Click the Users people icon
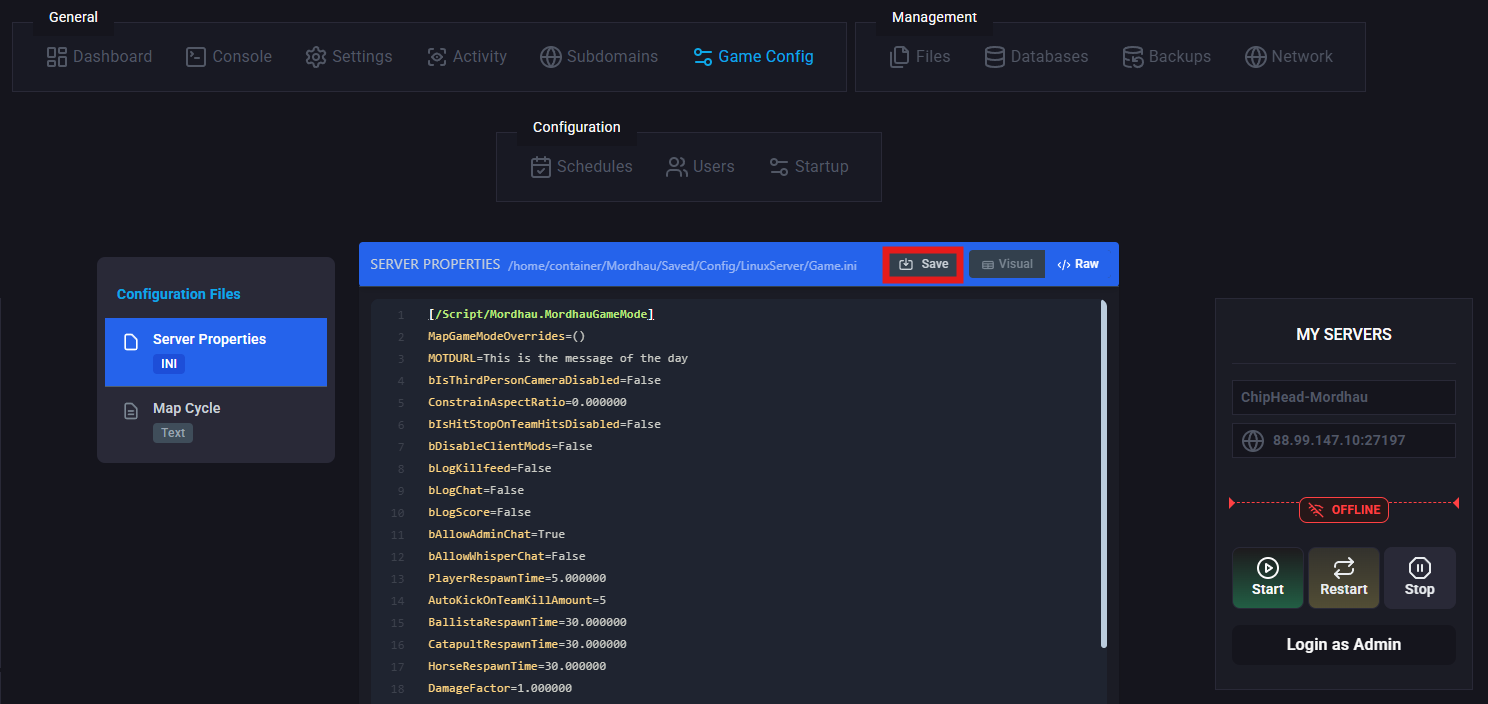The image size is (1488, 704). point(677,167)
